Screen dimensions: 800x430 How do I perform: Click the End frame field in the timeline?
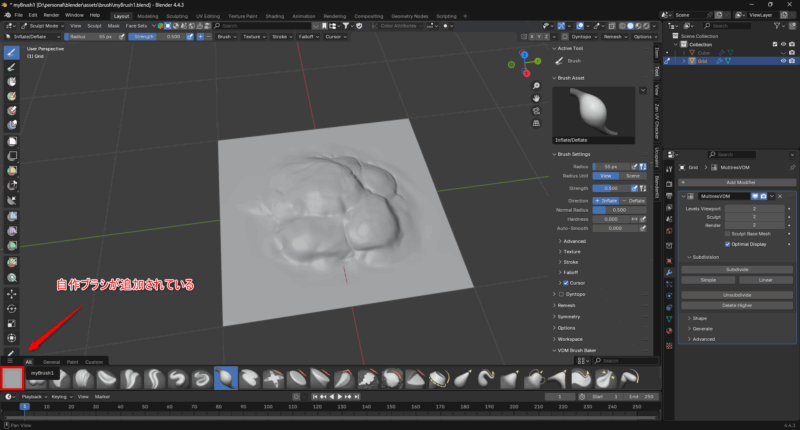coord(641,396)
